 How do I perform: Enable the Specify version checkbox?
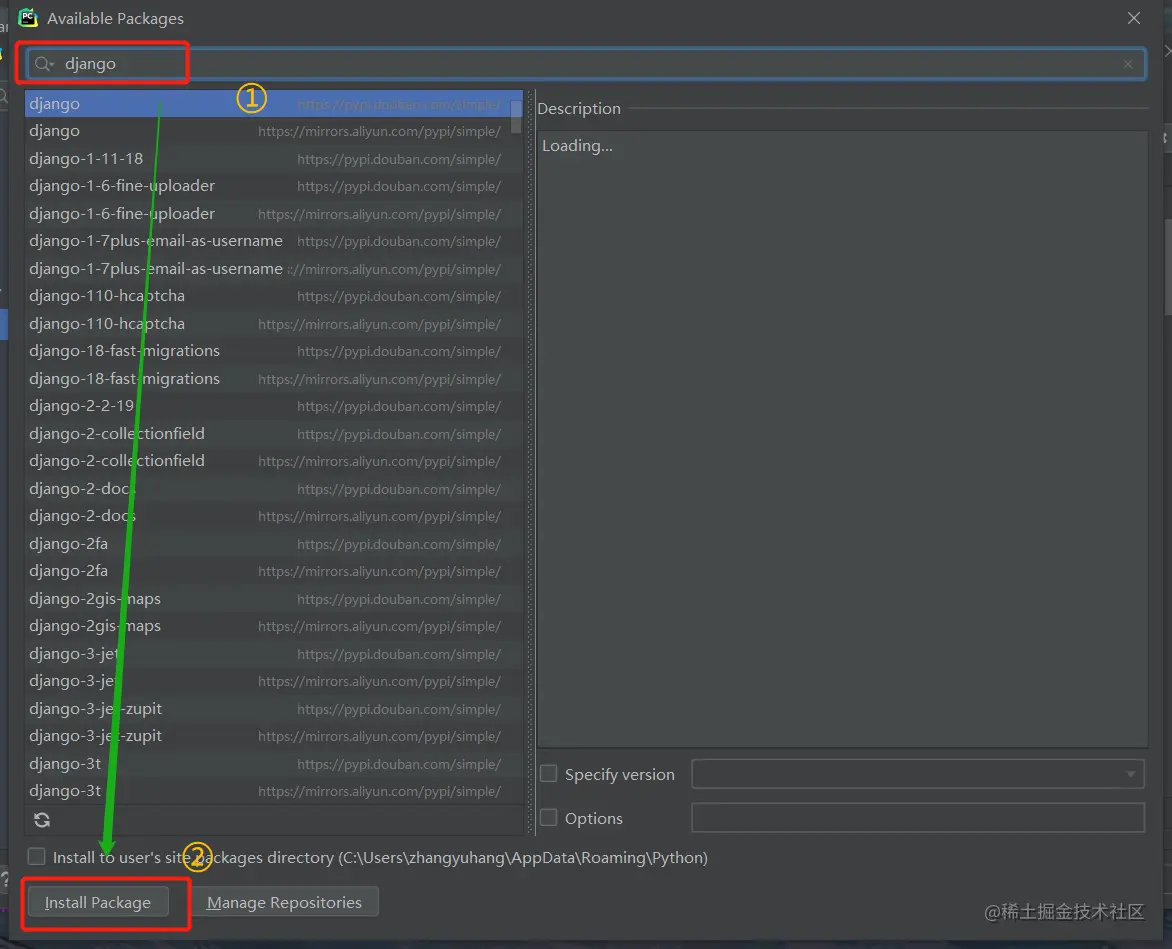[x=549, y=774]
